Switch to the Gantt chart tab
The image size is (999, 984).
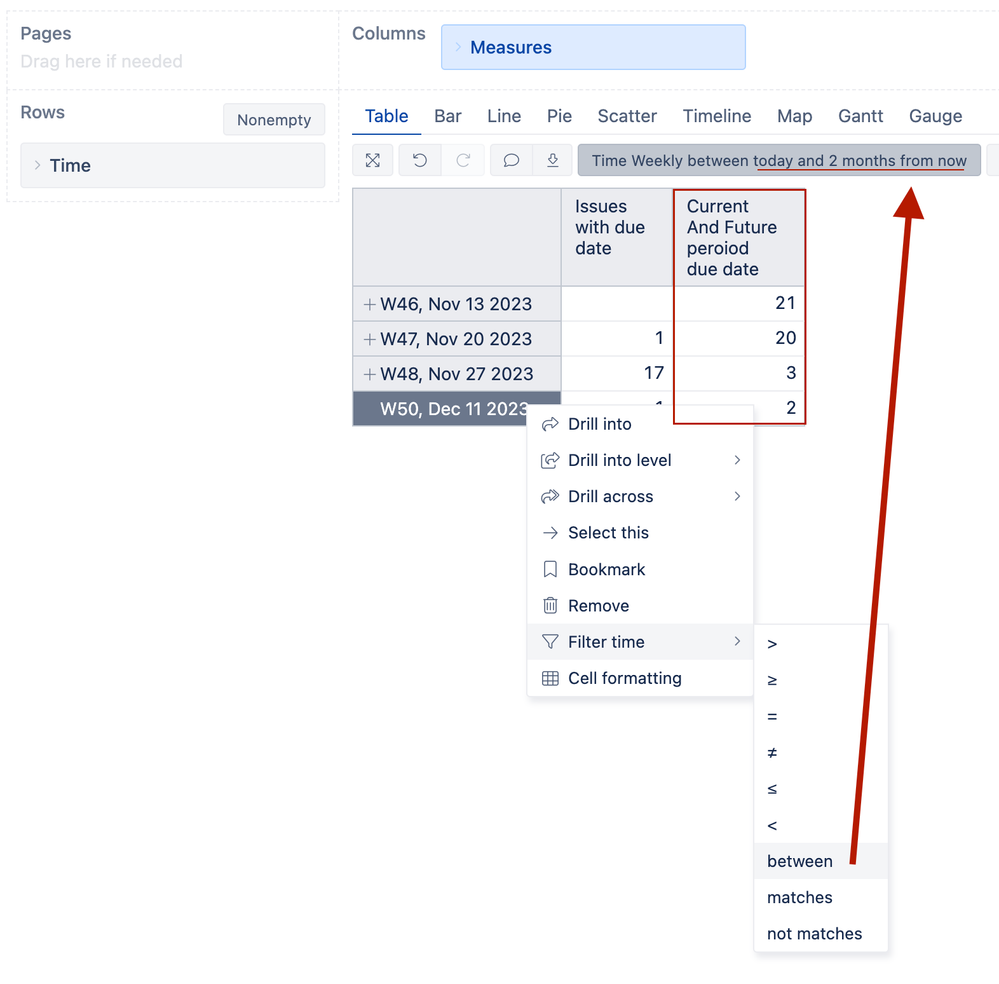pyautogui.click(x=860, y=116)
